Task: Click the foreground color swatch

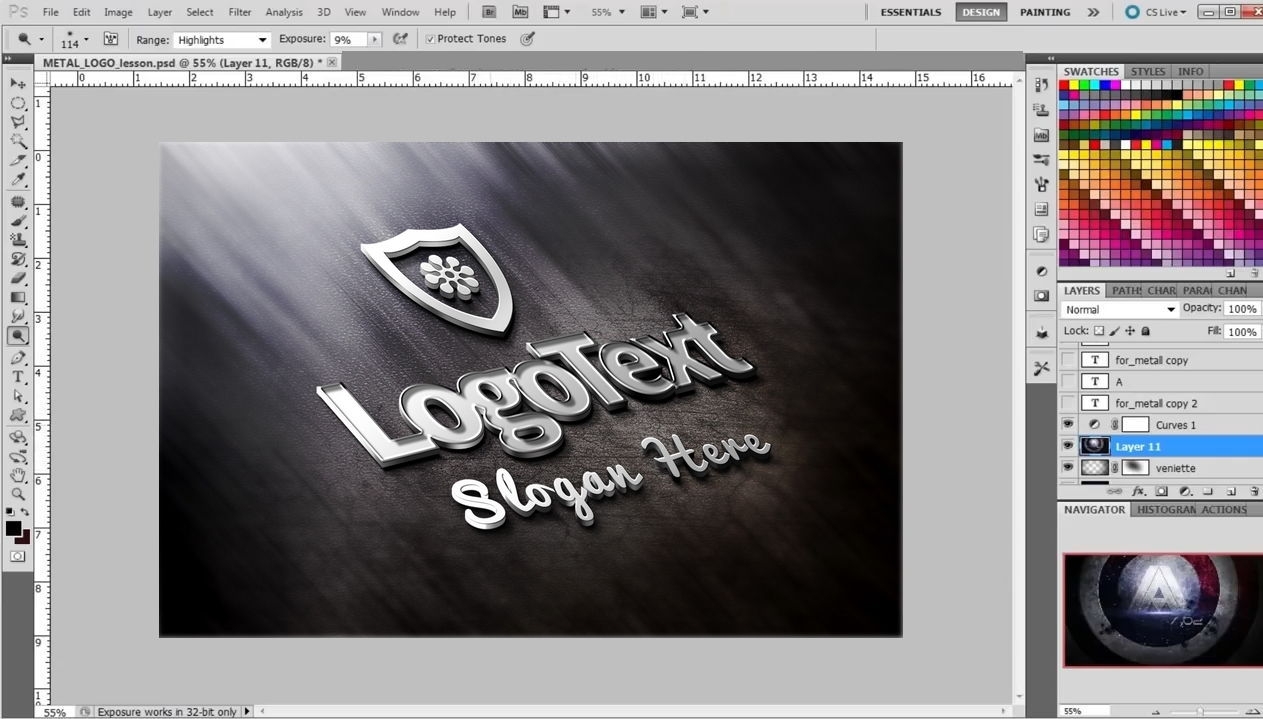Action: [x=13, y=528]
